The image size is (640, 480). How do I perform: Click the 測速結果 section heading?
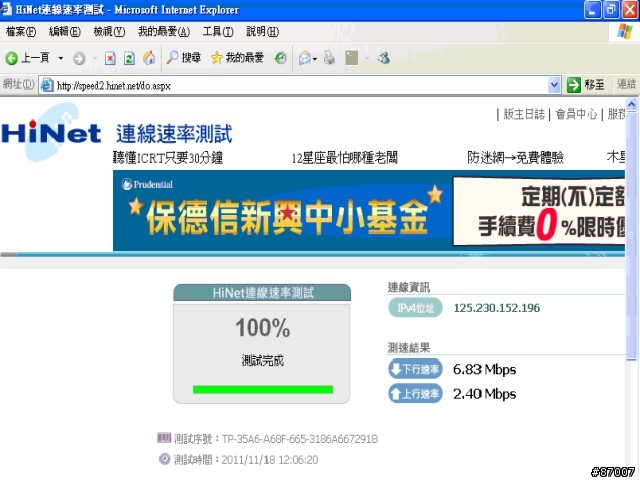point(409,348)
